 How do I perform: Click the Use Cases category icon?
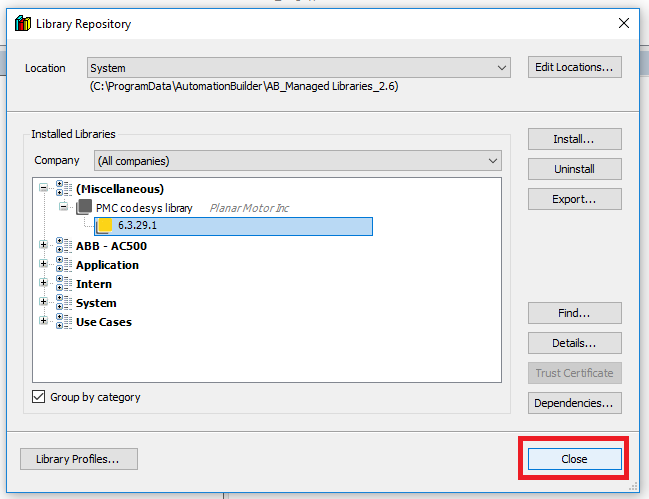coord(64,322)
